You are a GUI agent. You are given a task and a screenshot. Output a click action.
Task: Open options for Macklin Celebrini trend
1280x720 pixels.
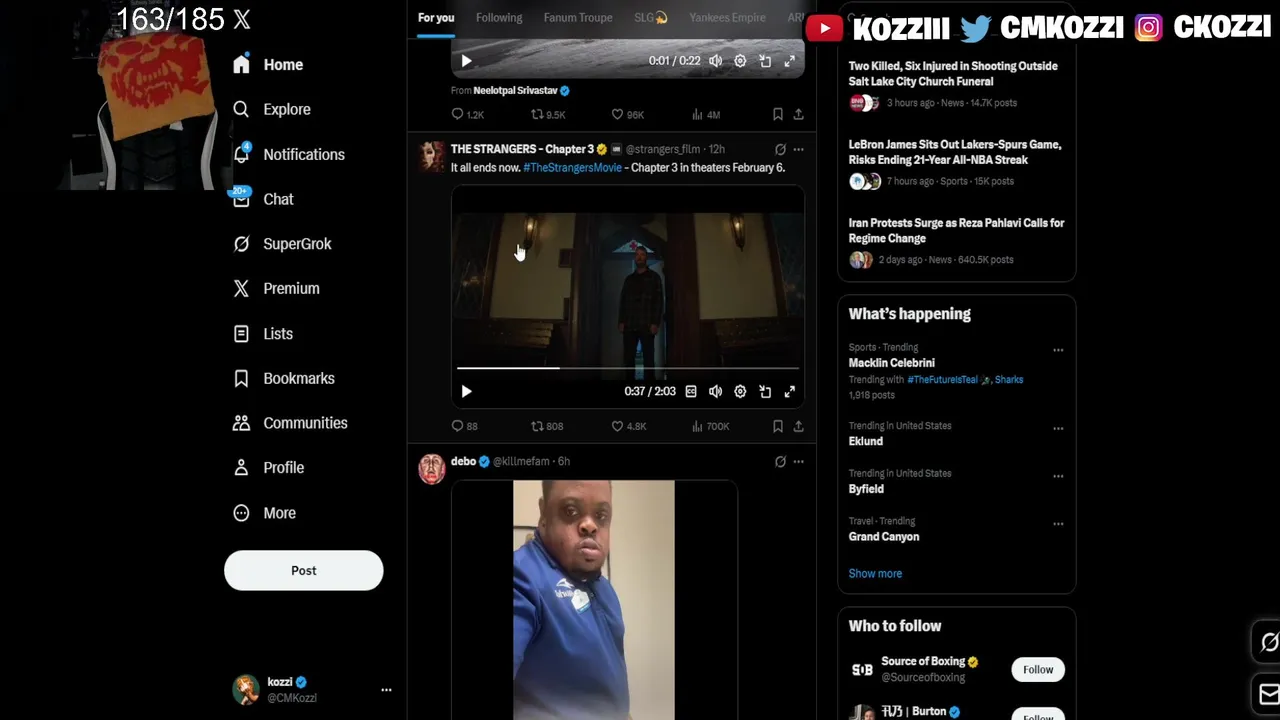pos(1058,351)
